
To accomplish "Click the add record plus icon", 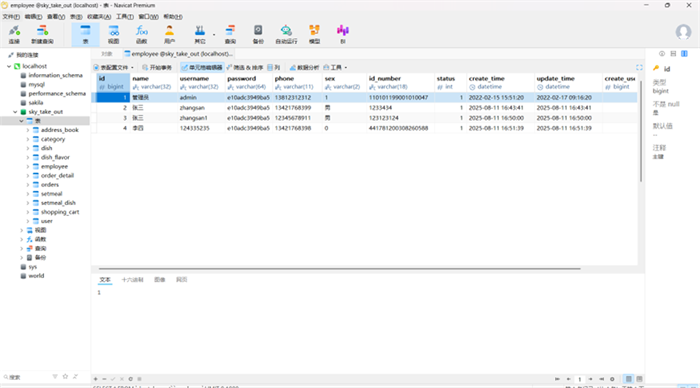I will 96,379.
